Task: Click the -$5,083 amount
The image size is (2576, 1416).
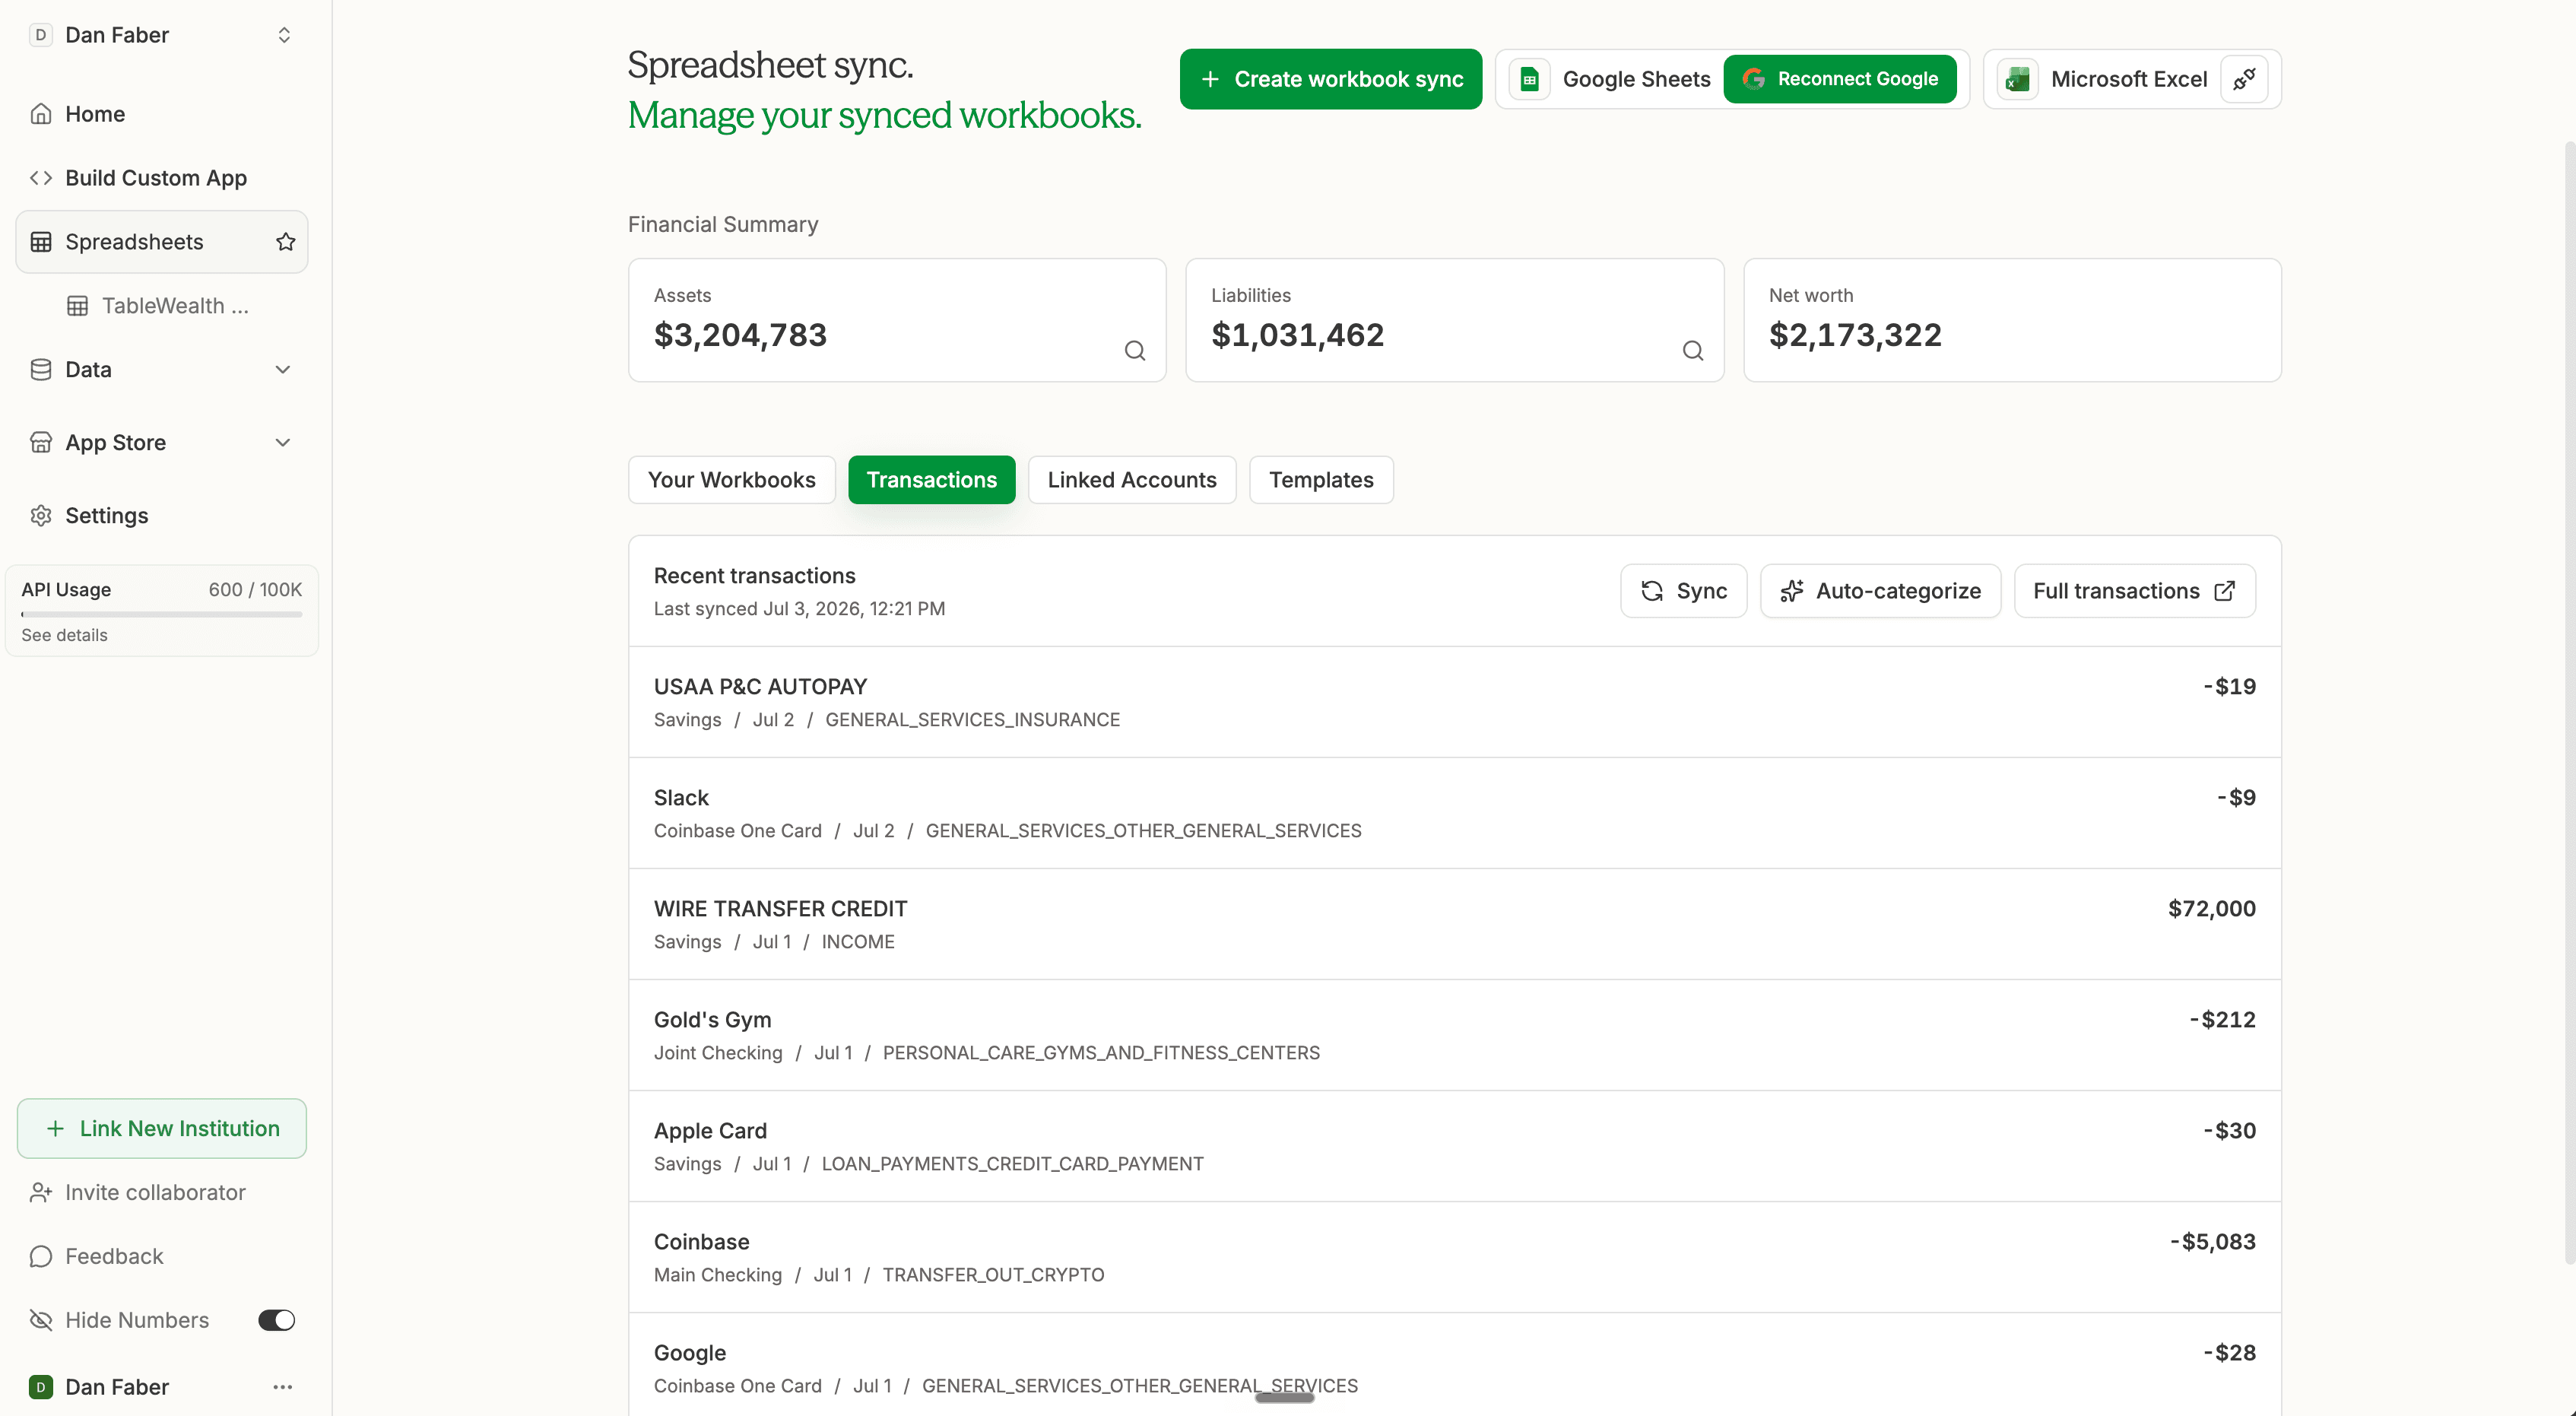Action: 2212,1242
